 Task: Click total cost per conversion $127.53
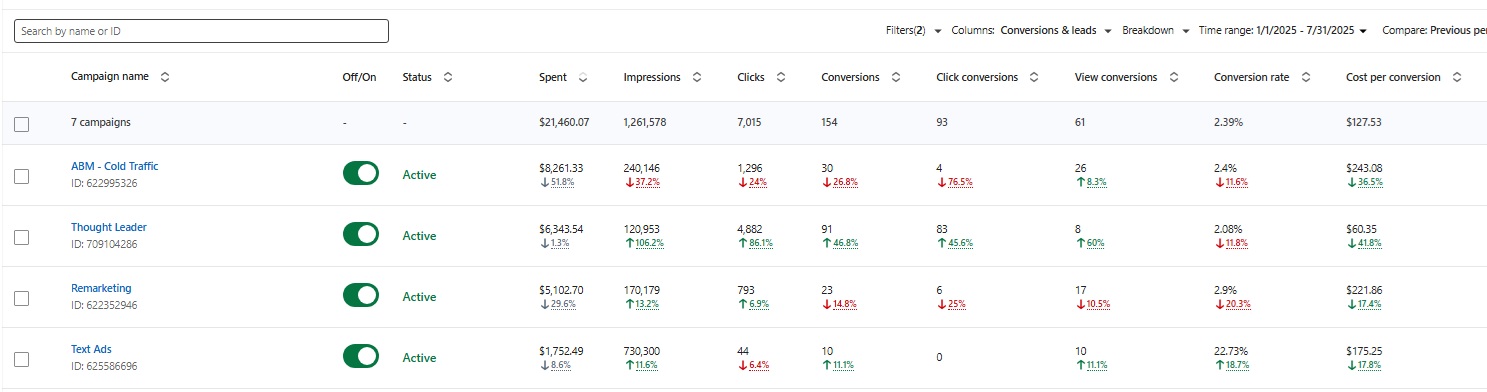1365,122
